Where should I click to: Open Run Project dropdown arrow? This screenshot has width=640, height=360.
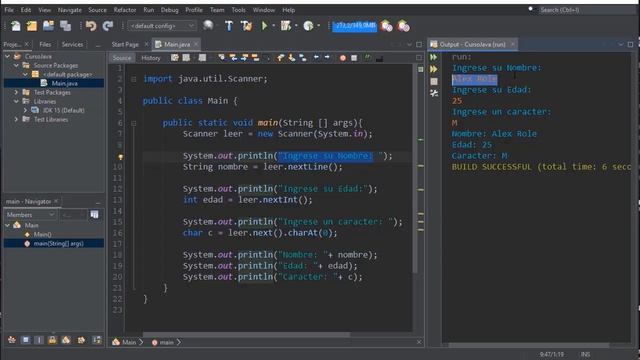[x=274, y=26]
